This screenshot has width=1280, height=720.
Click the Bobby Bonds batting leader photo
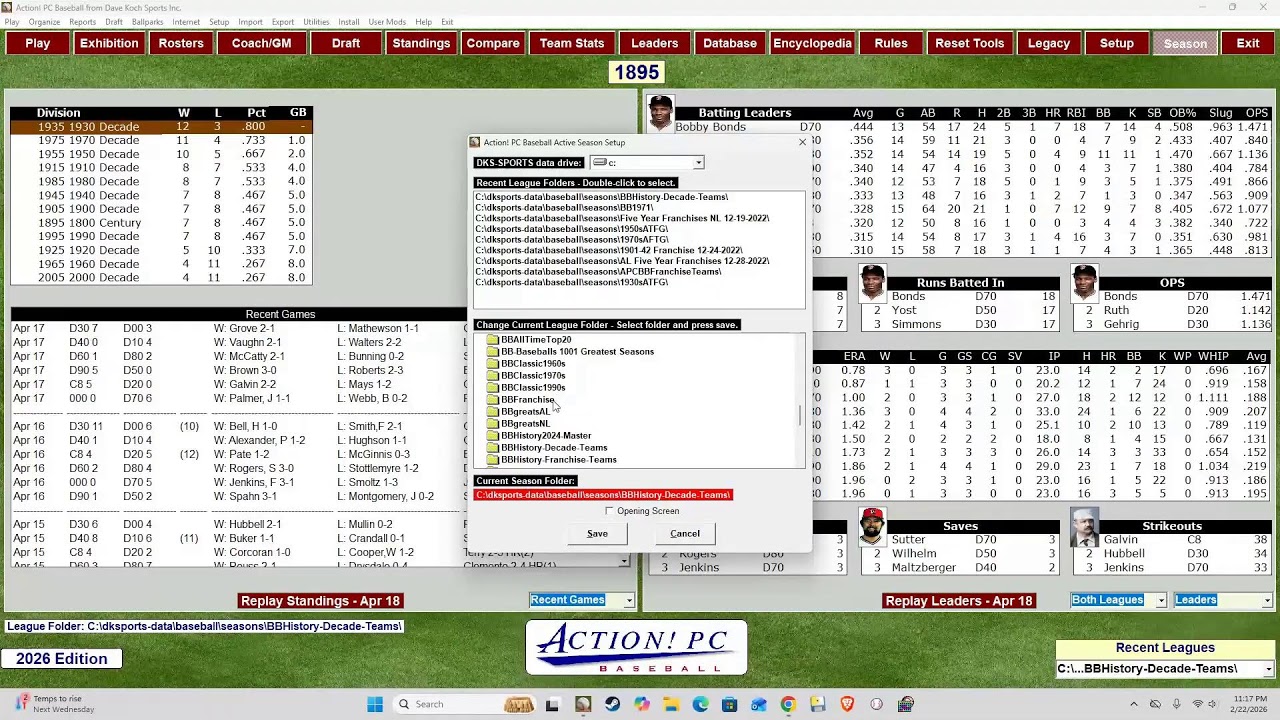660,113
